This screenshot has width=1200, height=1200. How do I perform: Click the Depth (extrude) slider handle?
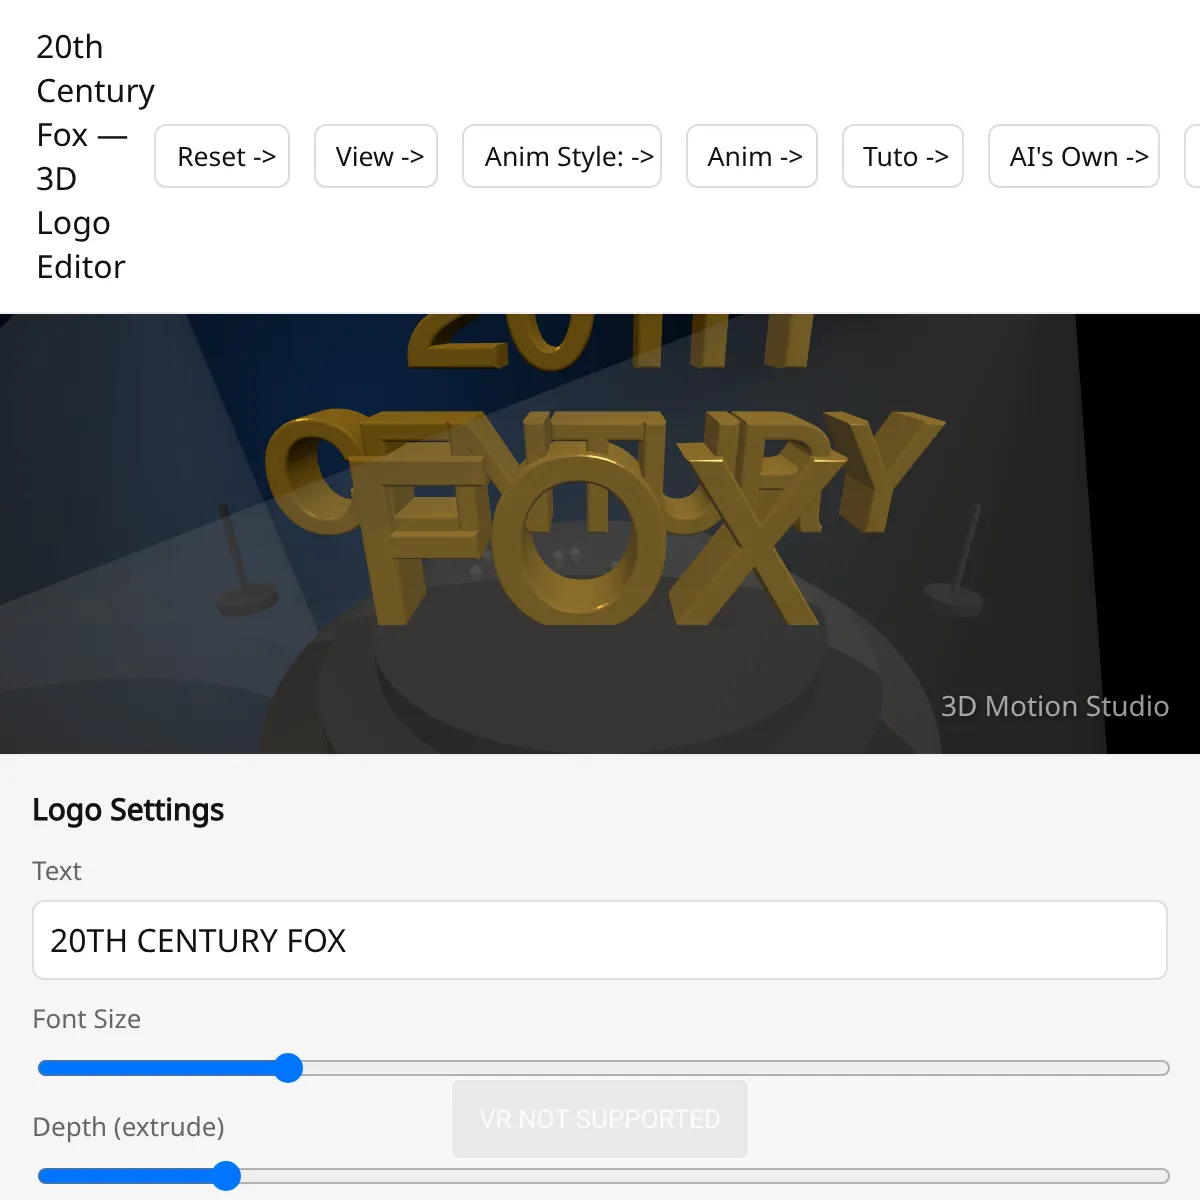(x=227, y=1176)
